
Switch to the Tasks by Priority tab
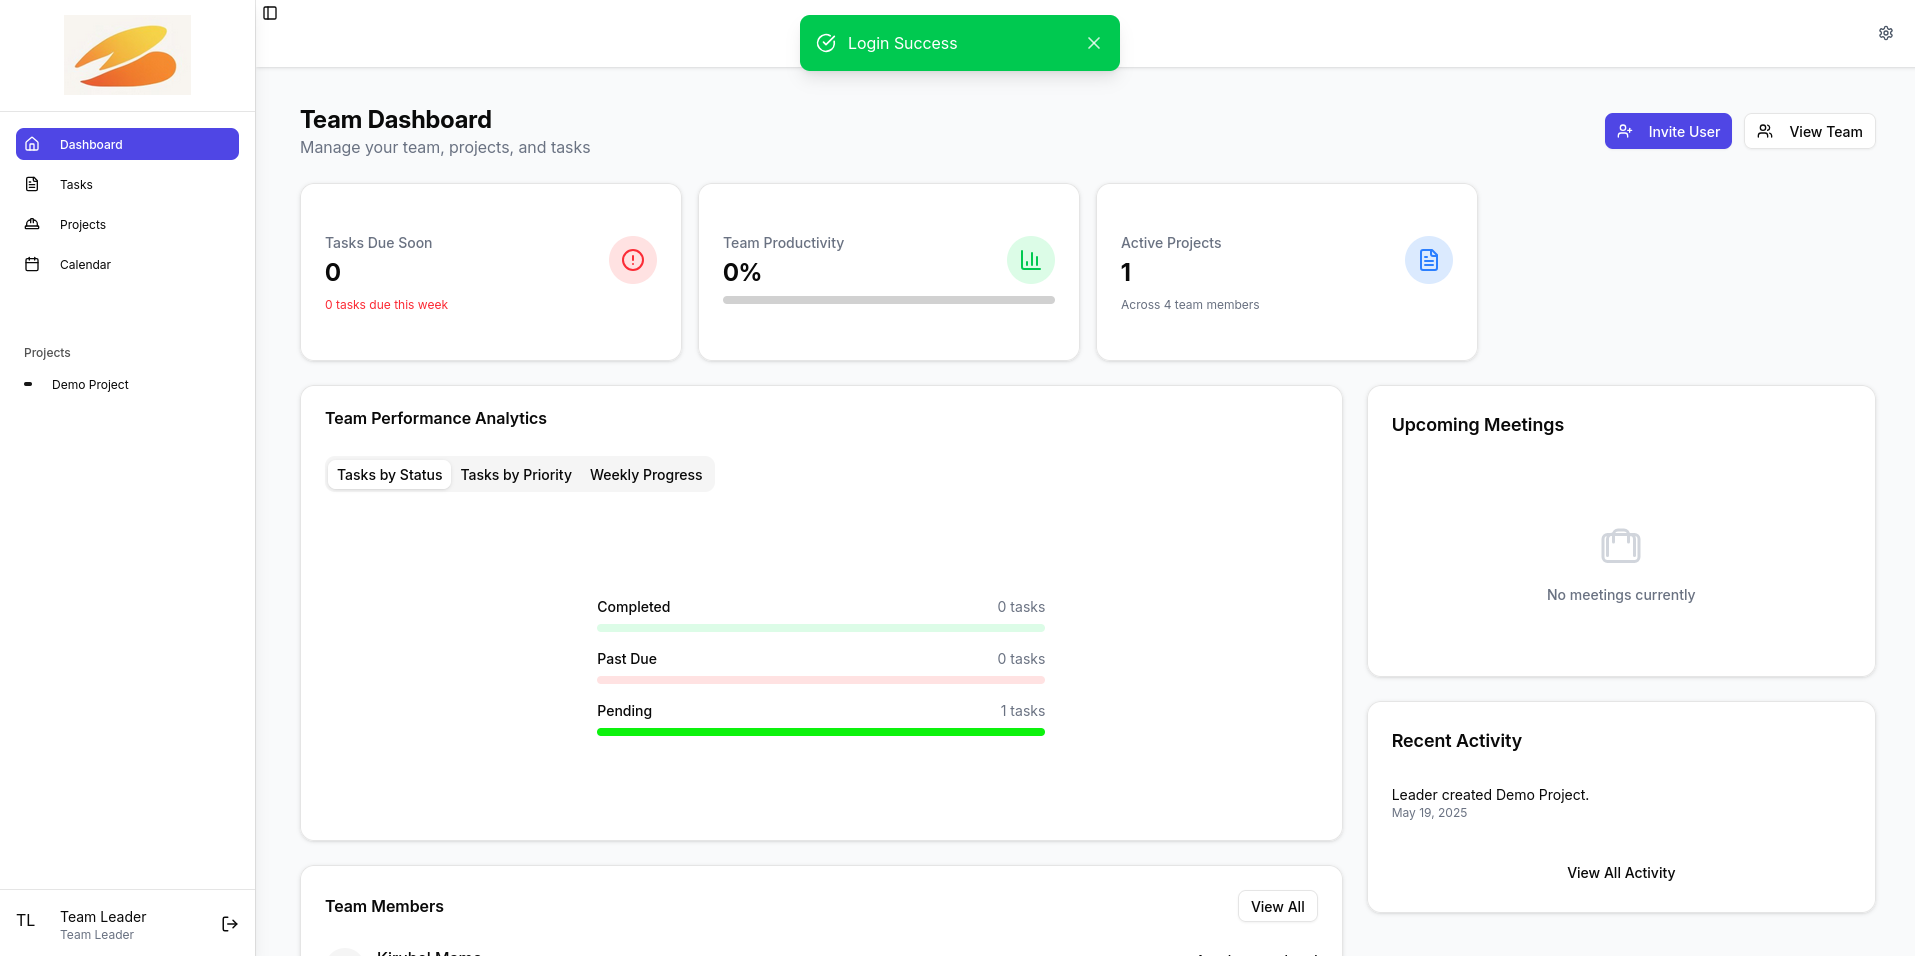(516, 475)
